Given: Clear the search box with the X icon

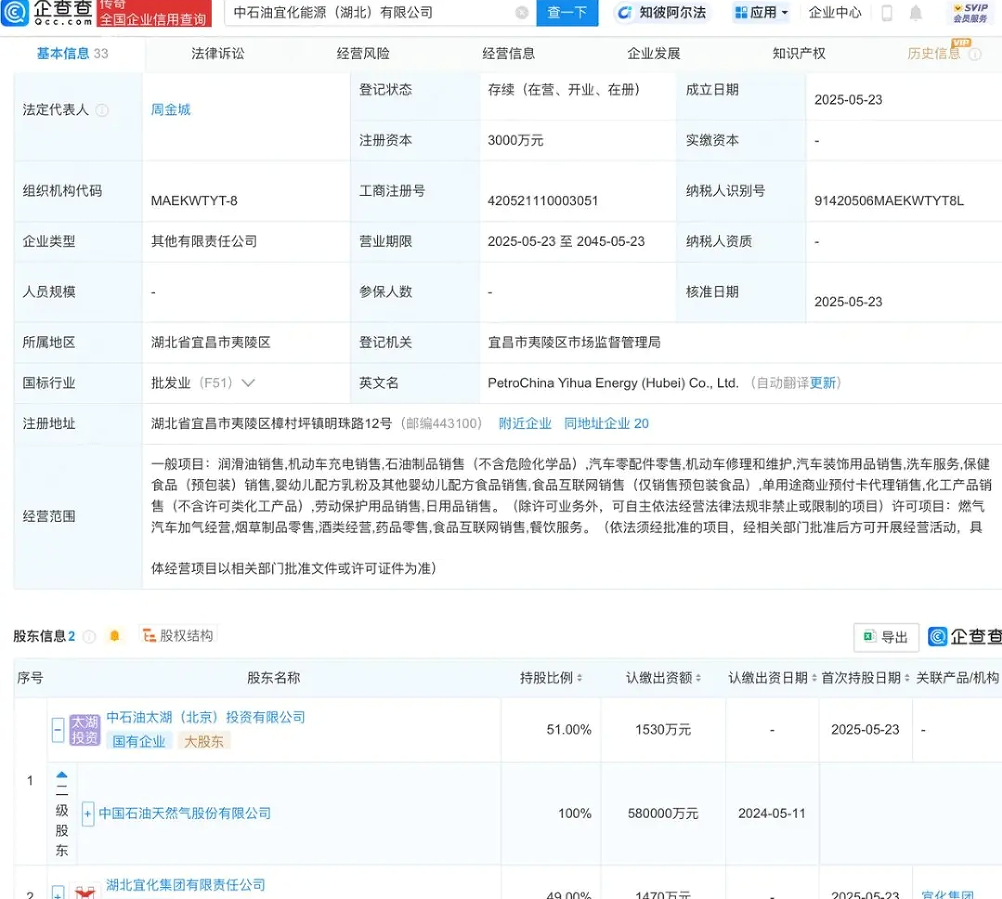Looking at the screenshot, I should [521, 13].
